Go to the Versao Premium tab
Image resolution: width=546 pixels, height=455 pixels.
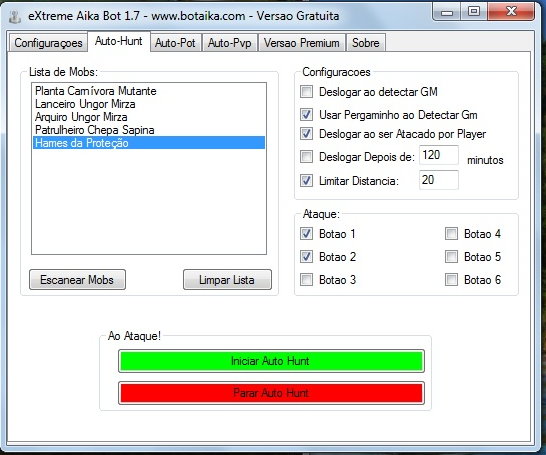coord(302,43)
